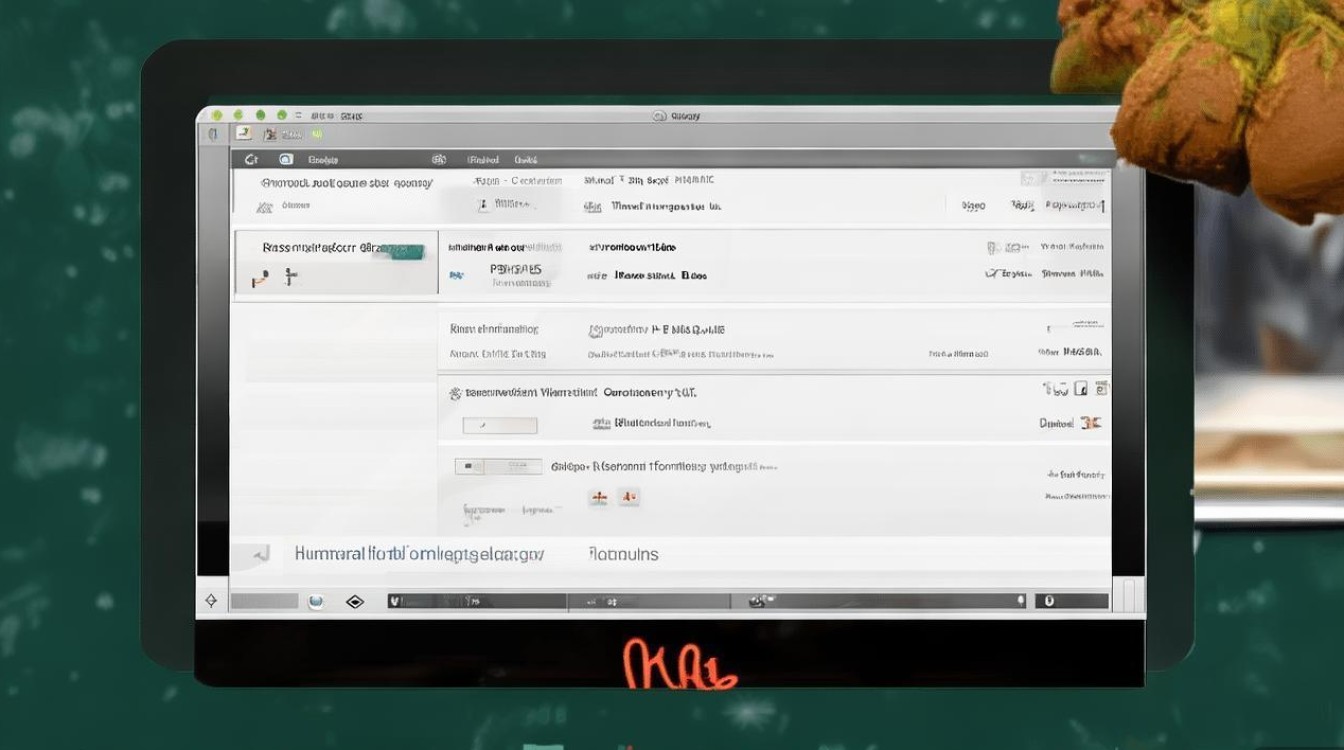The width and height of the screenshot is (1344, 750).
Task: Expand the return arrow beside the bottom heading
Action: [261, 553]
